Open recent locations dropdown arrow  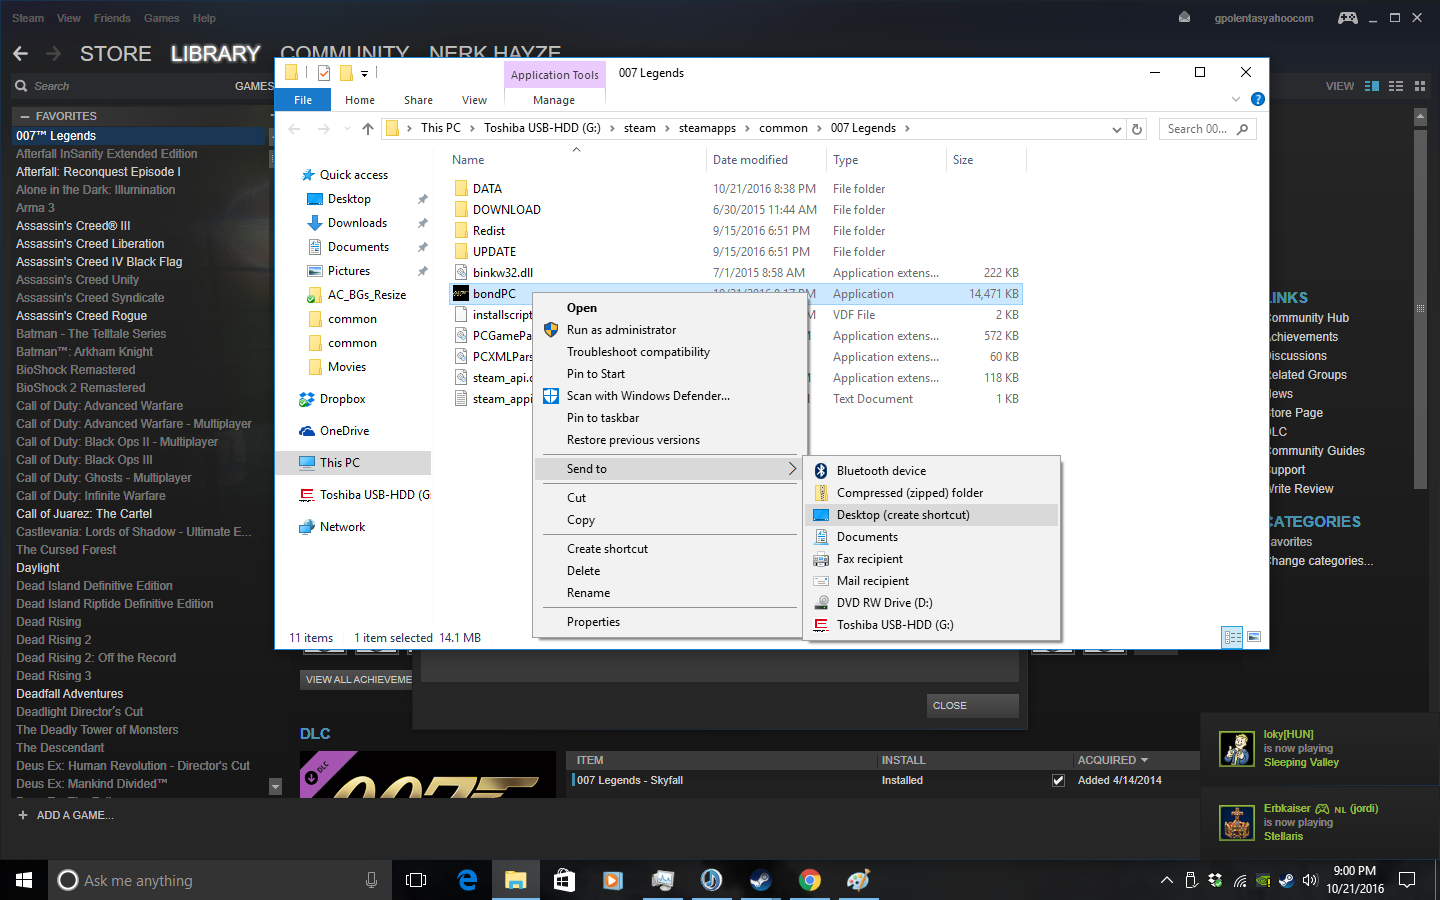coord(347,129)
